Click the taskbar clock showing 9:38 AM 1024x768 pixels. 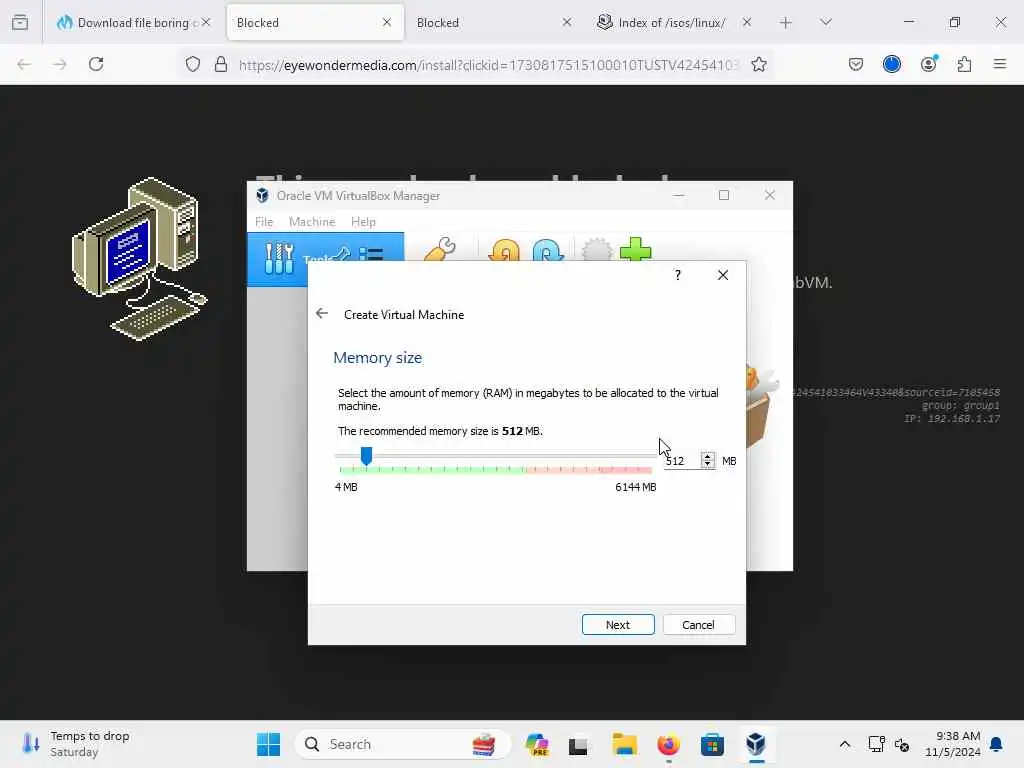(953, 744)
